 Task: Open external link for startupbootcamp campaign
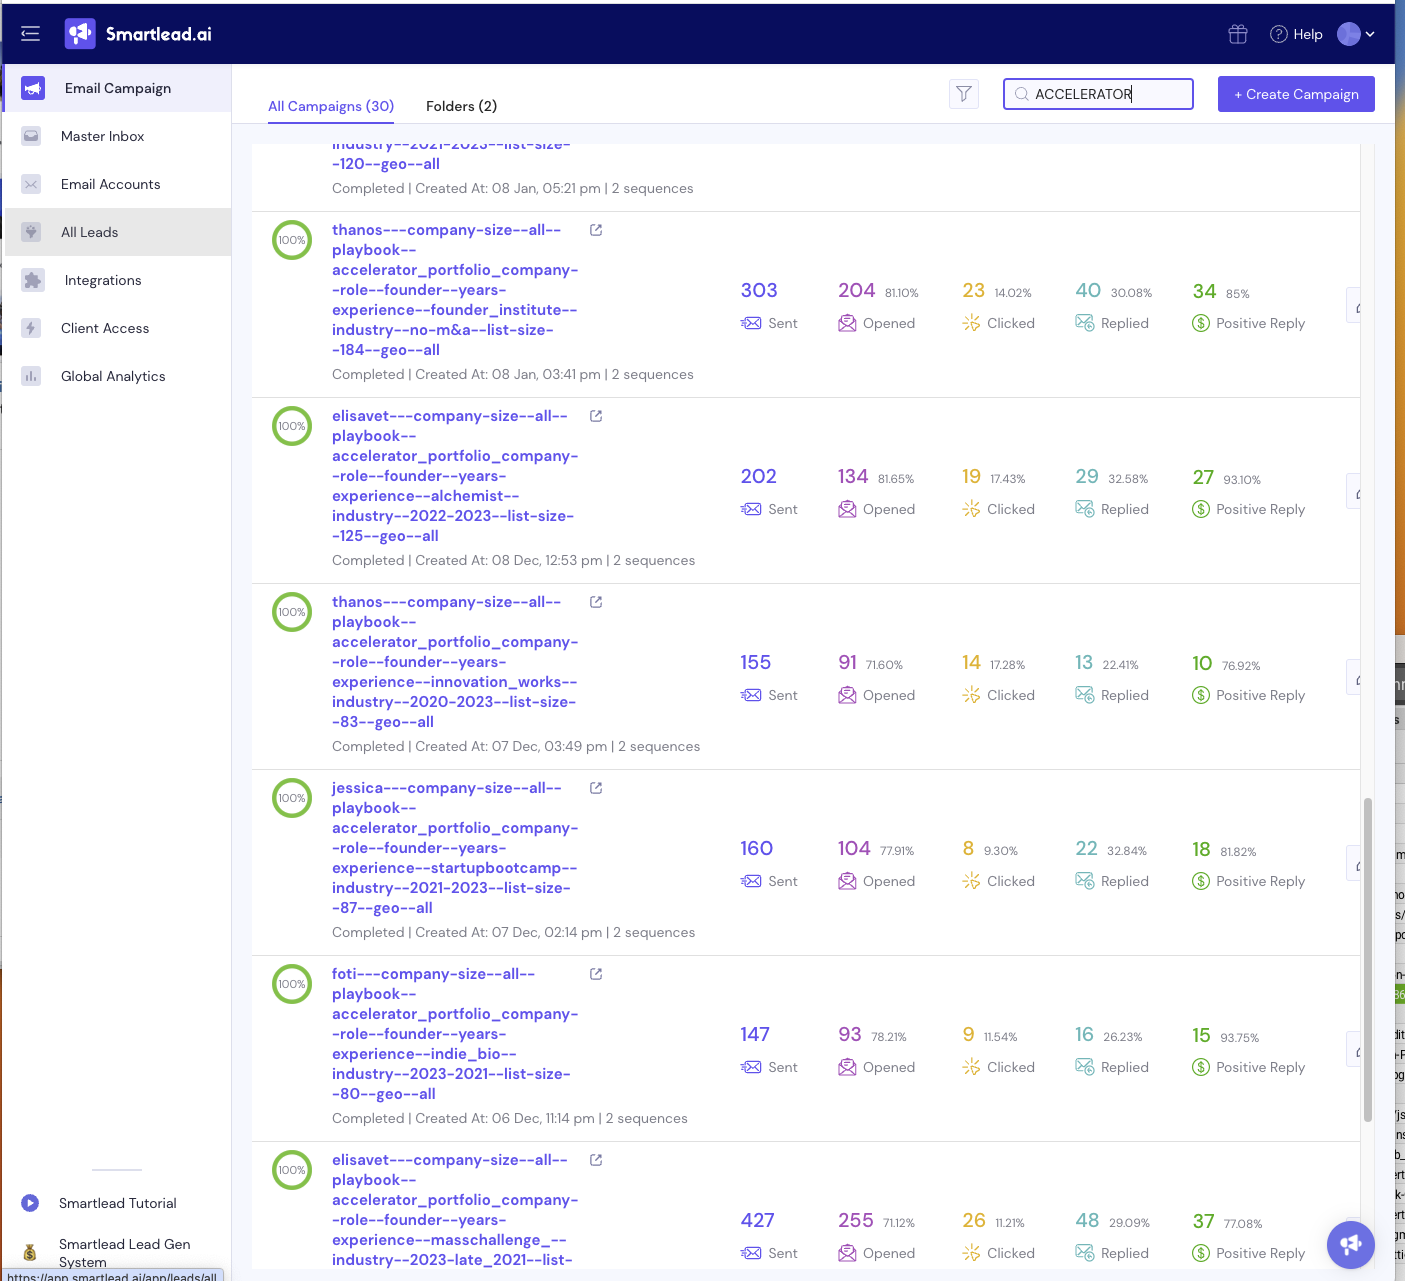click(x=596, y=788)
